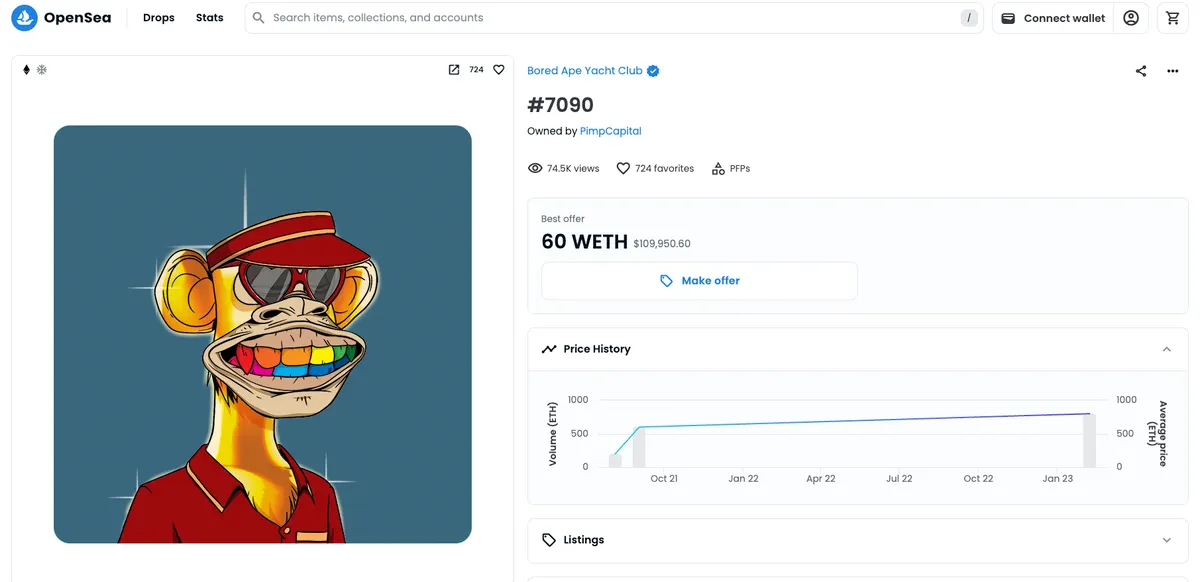Open NFT image in new tab icon
This screenshot has width=1200, height=582.
point(454,70)
